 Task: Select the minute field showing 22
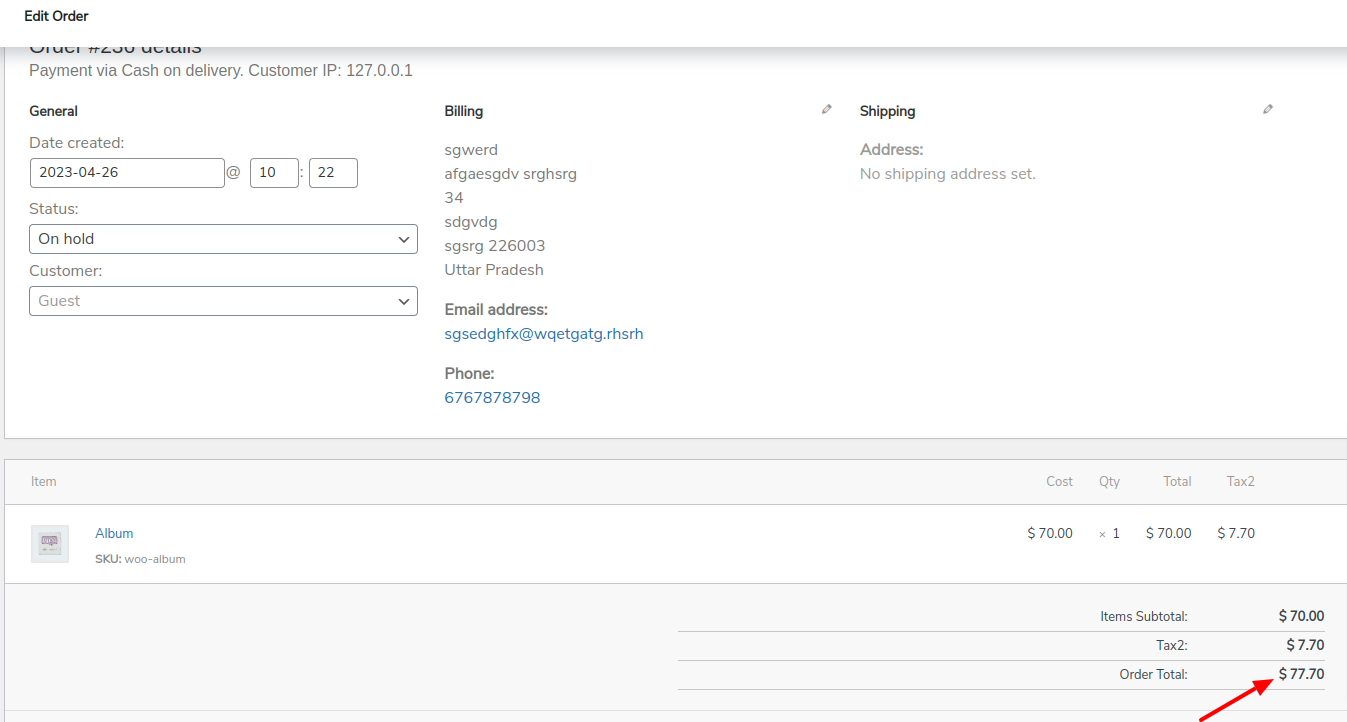[x=333, y=173]
